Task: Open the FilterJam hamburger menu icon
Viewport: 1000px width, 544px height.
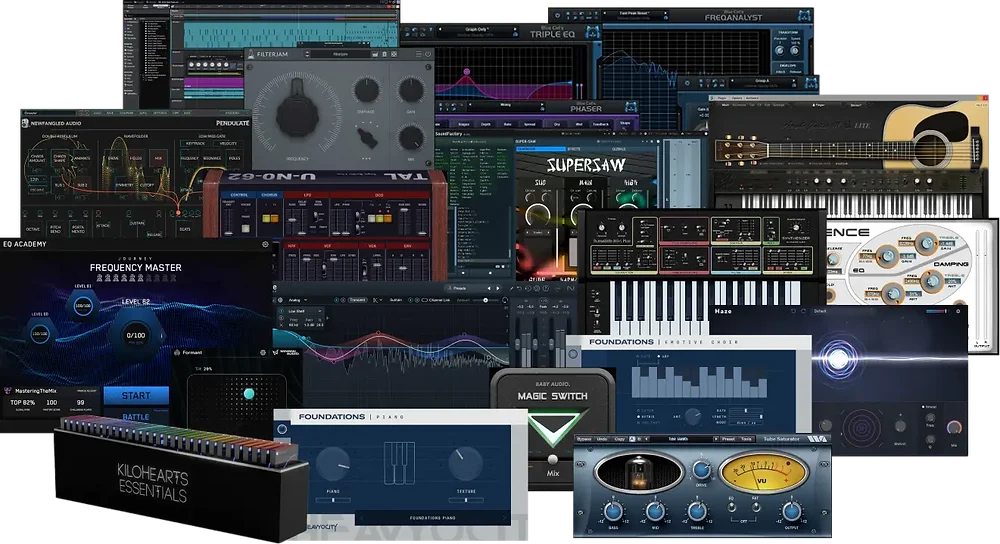Action: (418, 55)
